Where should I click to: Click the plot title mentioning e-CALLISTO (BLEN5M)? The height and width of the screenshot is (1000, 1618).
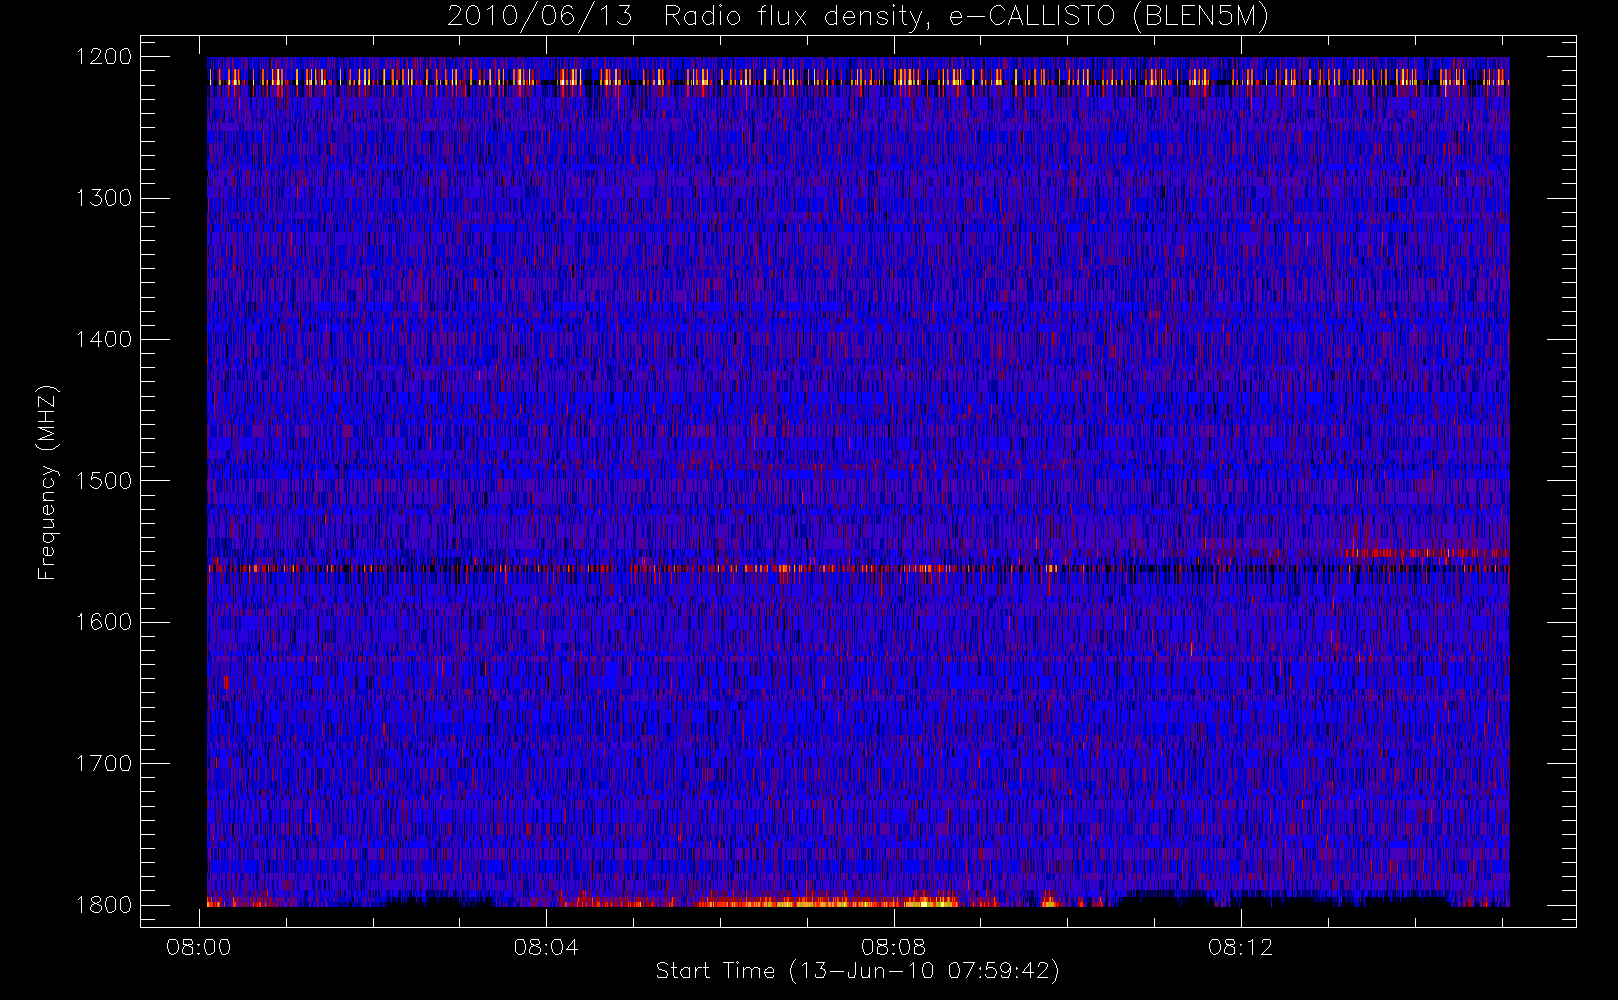pos(858,17)
